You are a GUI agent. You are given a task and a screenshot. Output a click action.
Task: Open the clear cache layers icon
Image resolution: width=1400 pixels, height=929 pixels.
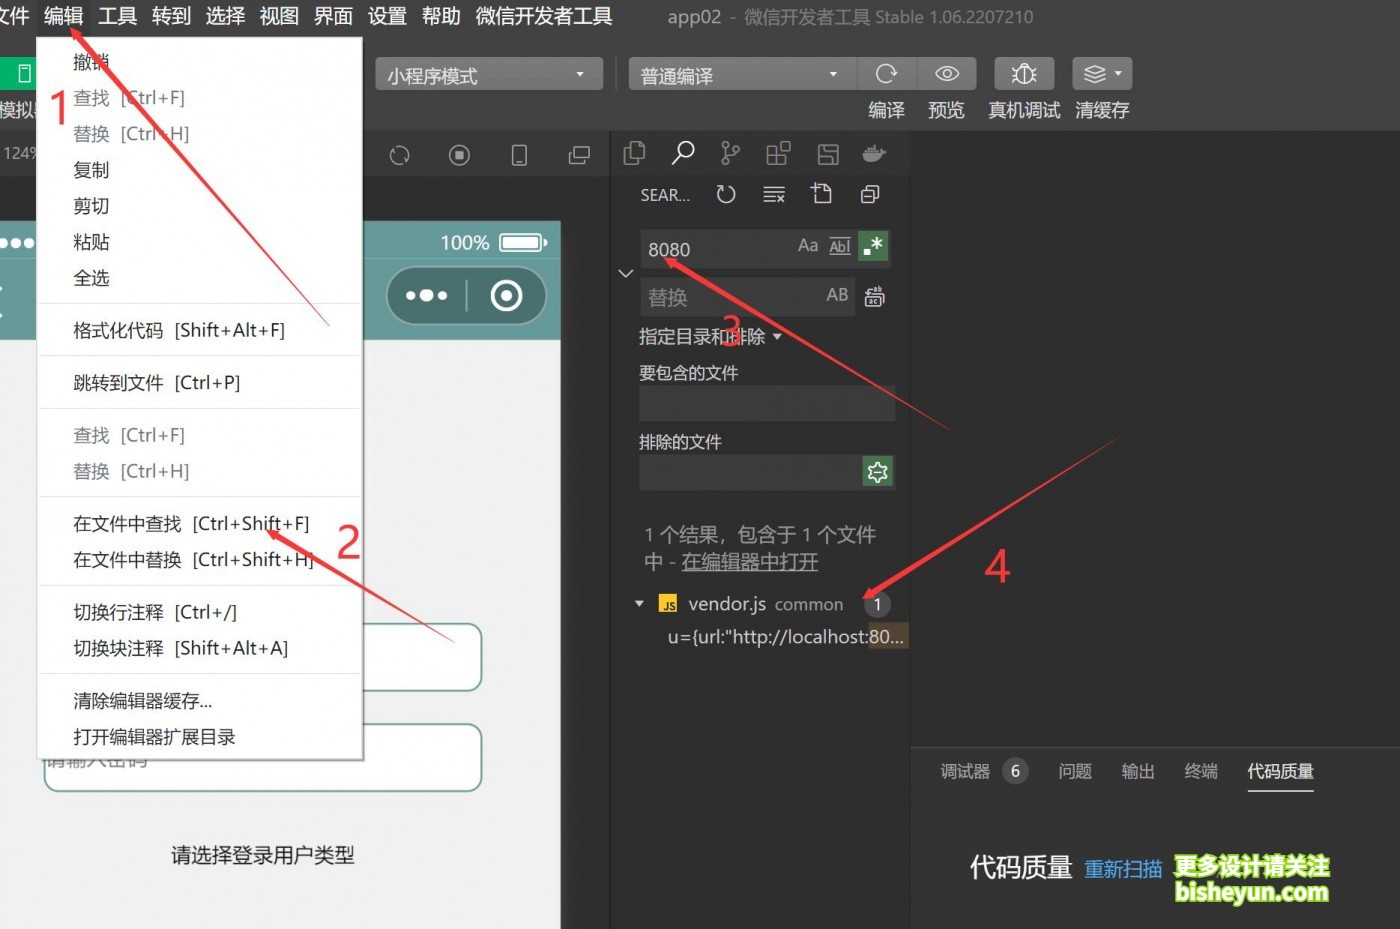pyautogui.click(x=1095, y=74)
